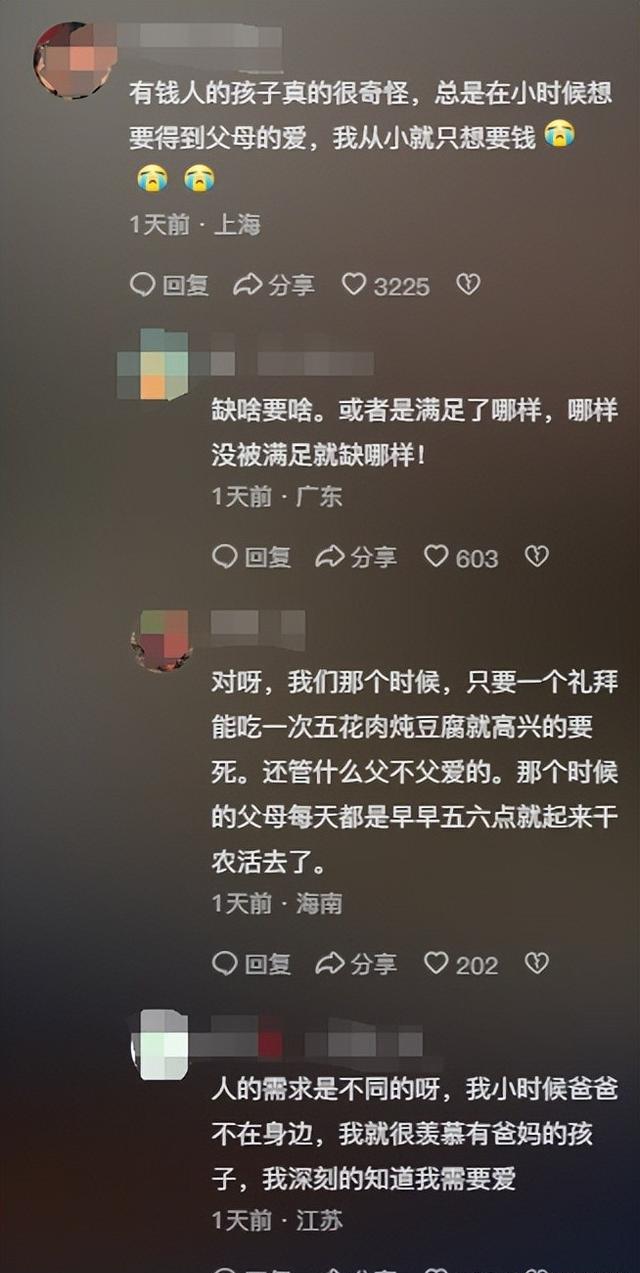
Task: Click reply bubble on the Shanghai comment
Action: (169, 285)
